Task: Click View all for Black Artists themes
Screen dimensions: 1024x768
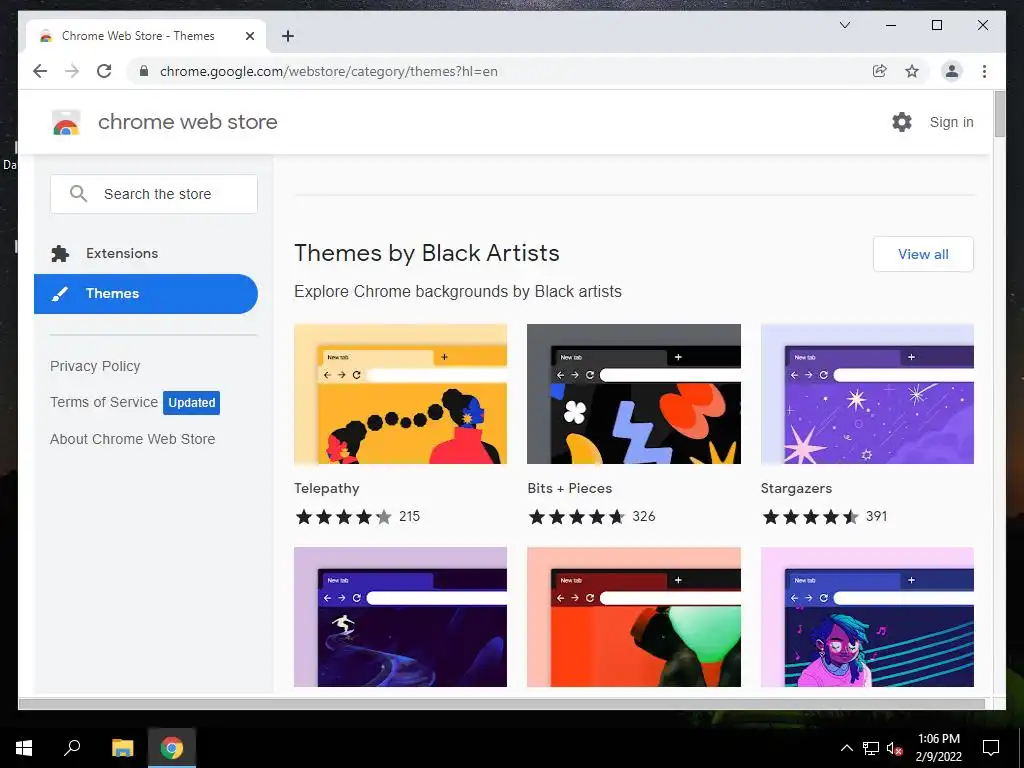Action: (923, 254)
